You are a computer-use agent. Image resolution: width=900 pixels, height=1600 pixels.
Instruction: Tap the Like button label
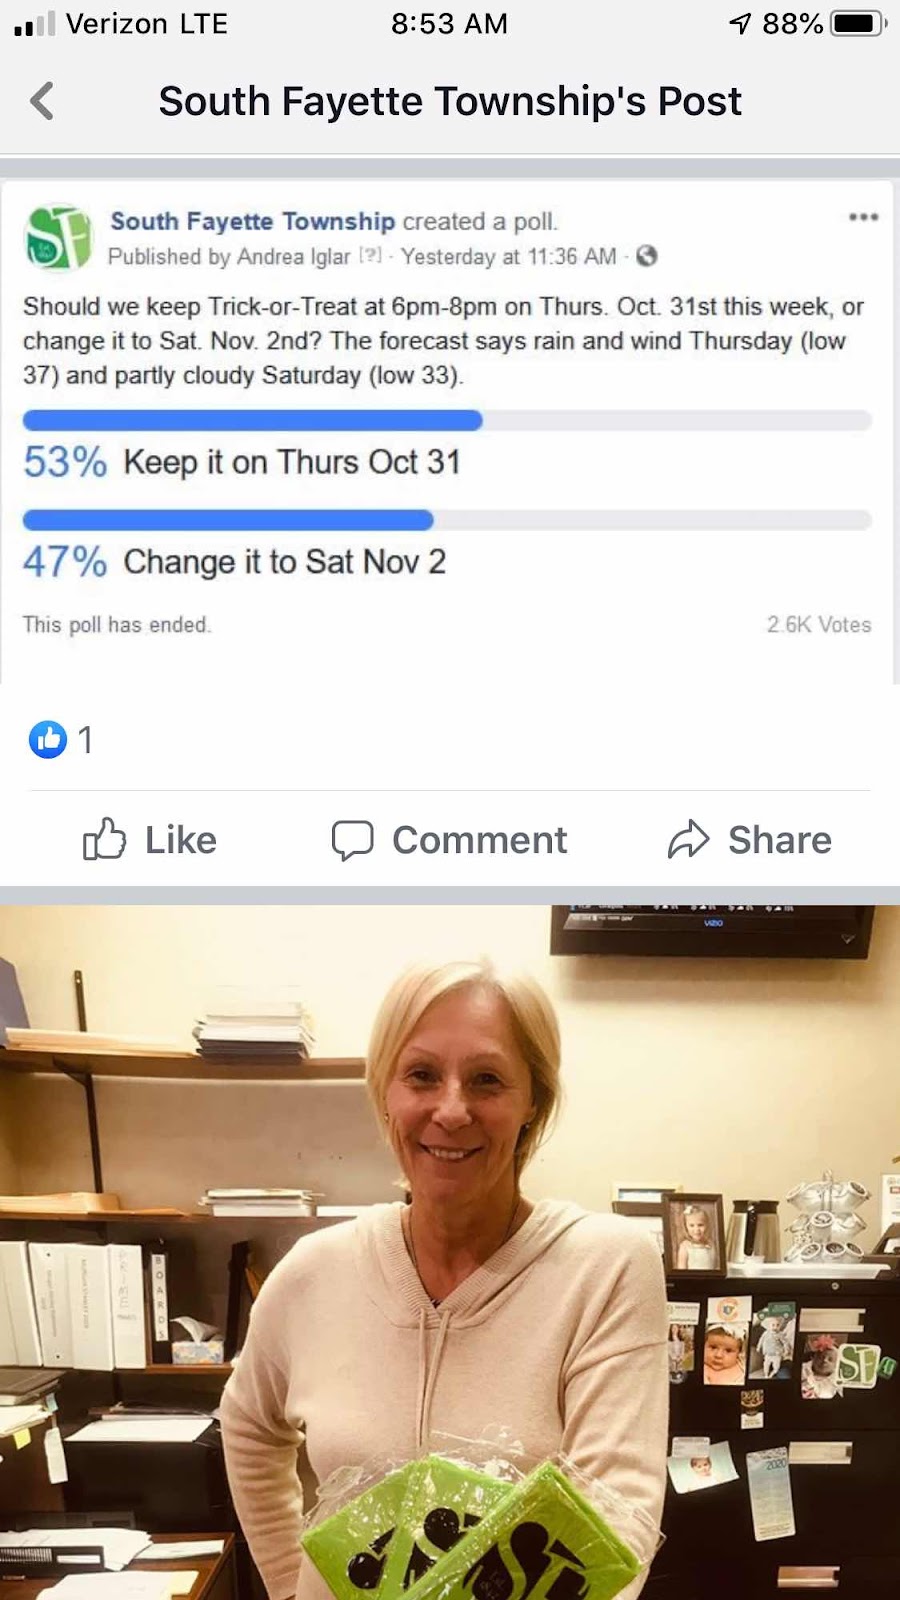[181, 840]
